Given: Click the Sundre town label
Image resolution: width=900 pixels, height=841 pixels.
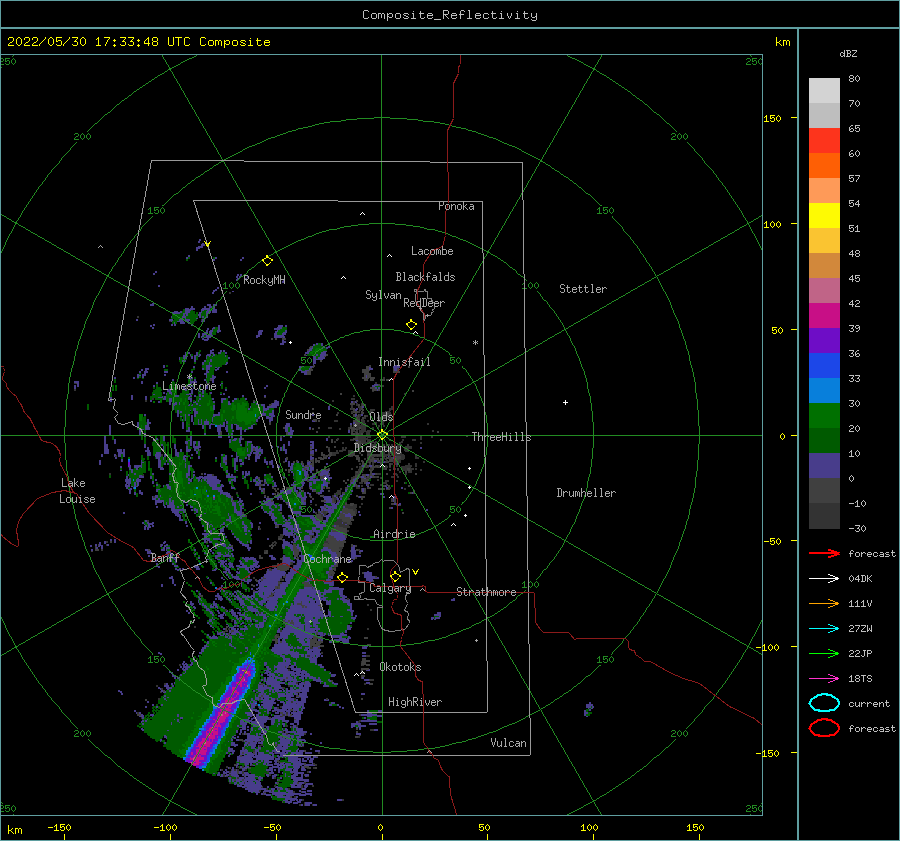Looking at the screenshot, I should coord(303,414).
